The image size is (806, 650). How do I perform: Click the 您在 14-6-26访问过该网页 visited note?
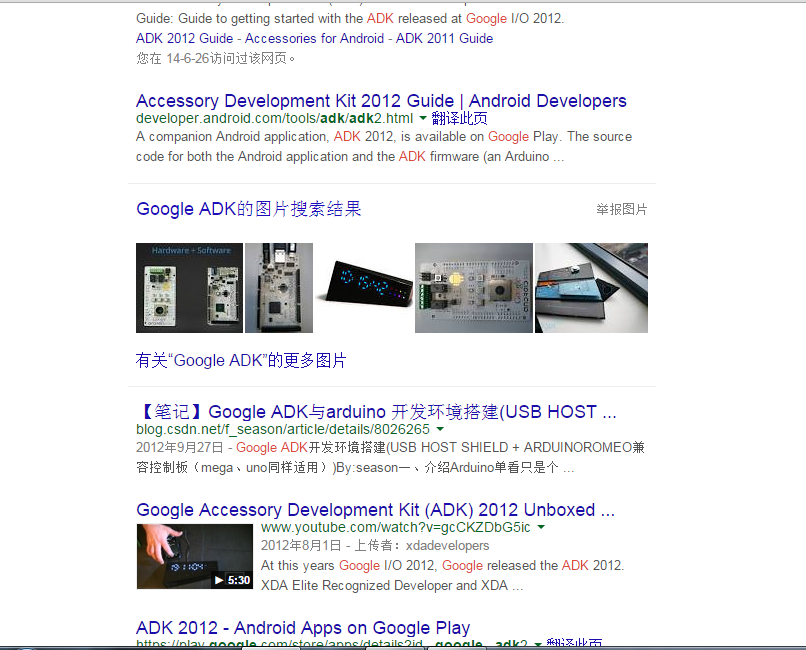216,59
